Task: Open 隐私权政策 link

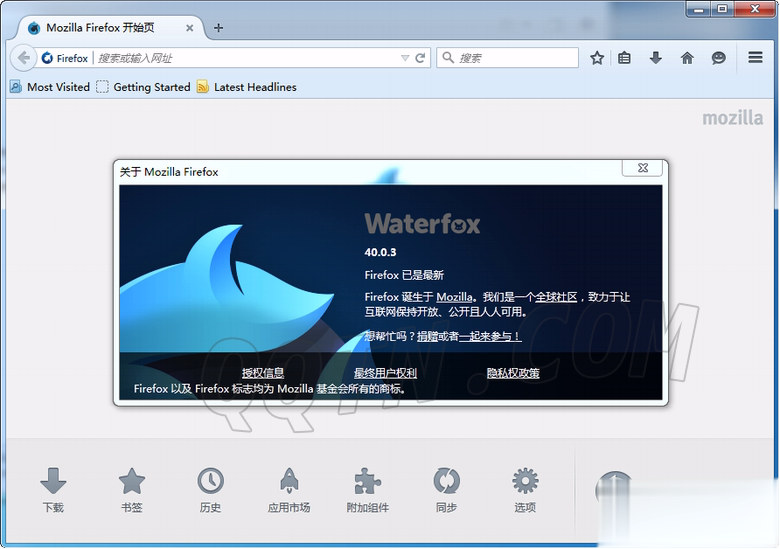Action: point(513,372)
